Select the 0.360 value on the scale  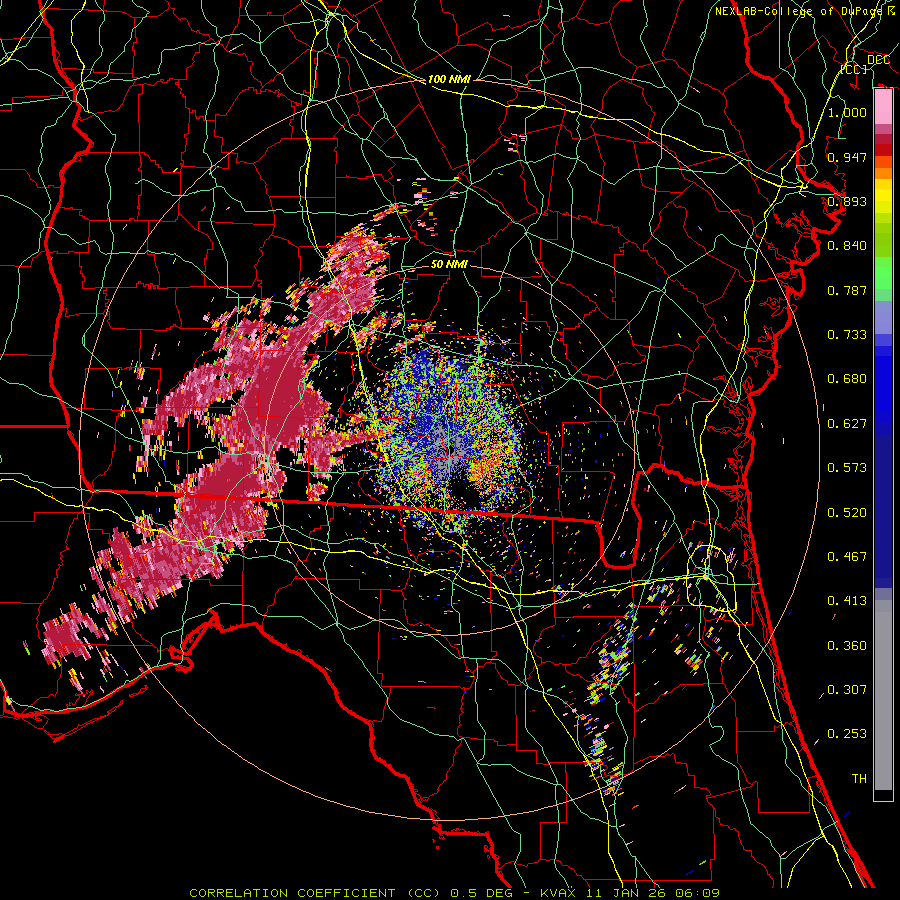(847, 646)
